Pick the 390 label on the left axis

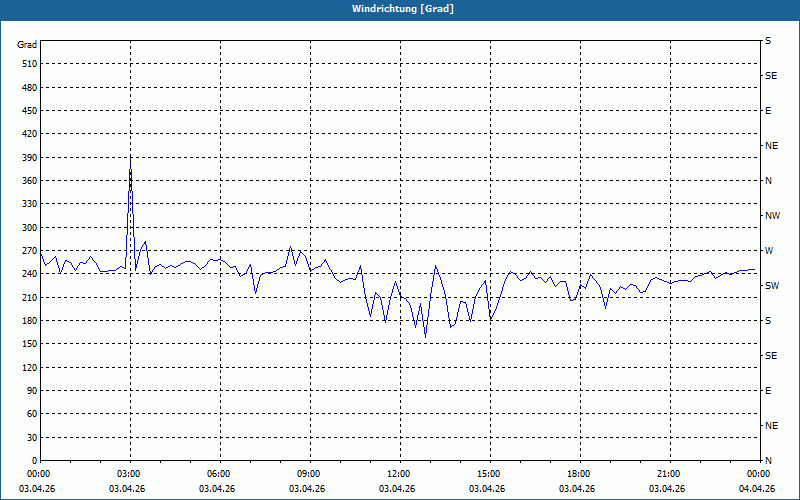coord(30,158)
